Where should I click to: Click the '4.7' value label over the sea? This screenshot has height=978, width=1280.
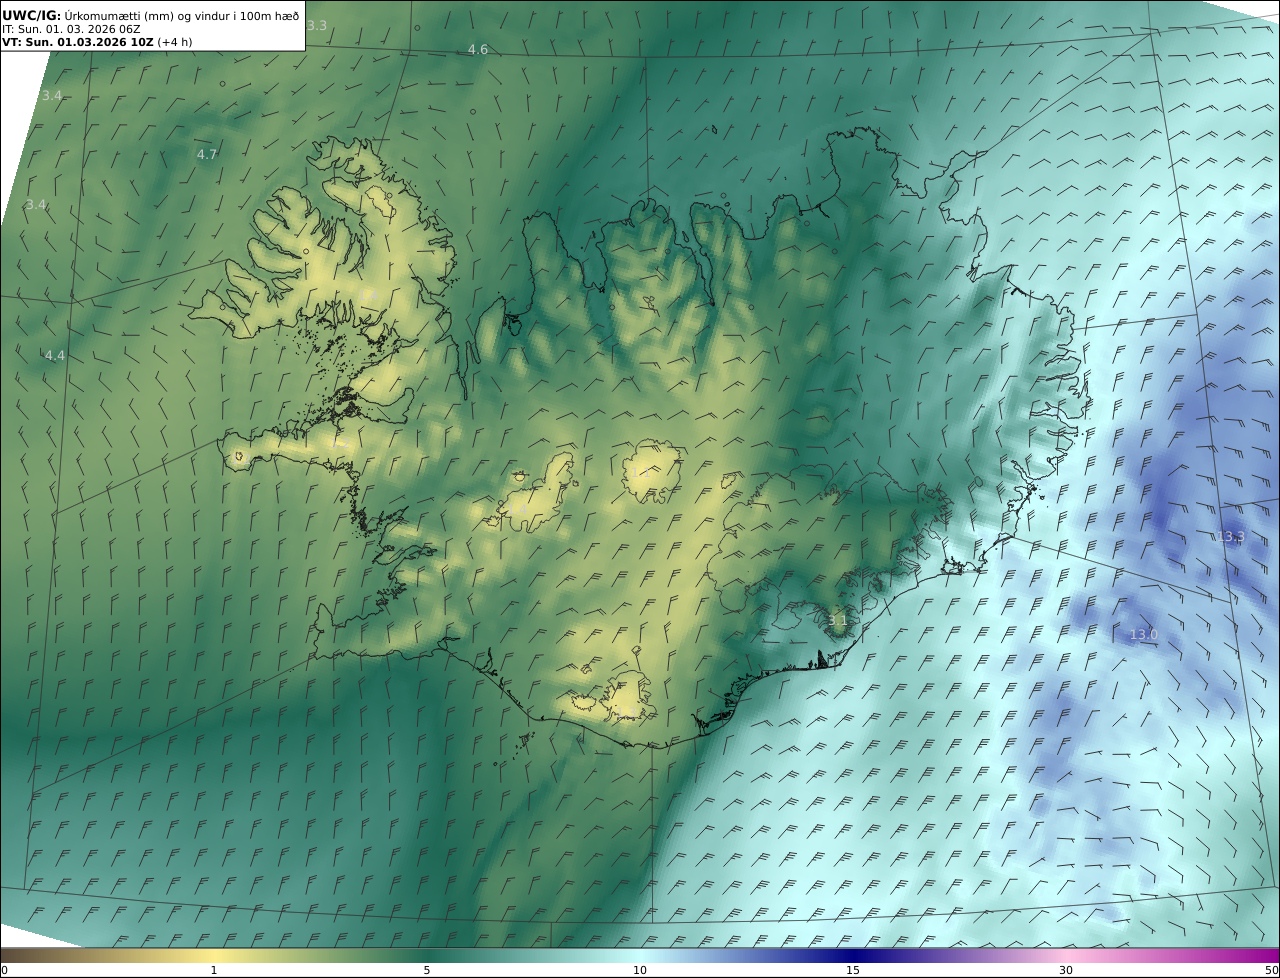(207, 154)
